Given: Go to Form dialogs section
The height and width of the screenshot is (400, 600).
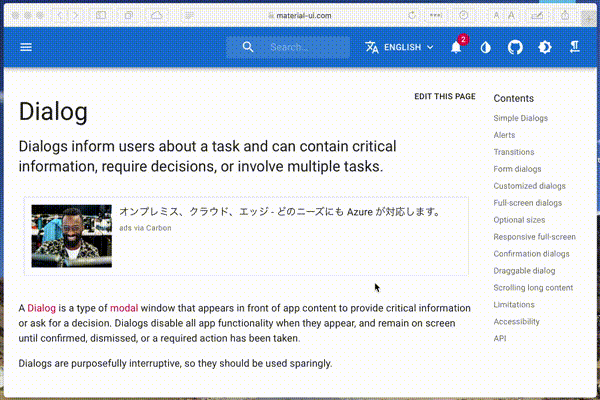Looking at the screenshot, I should 517,169.
